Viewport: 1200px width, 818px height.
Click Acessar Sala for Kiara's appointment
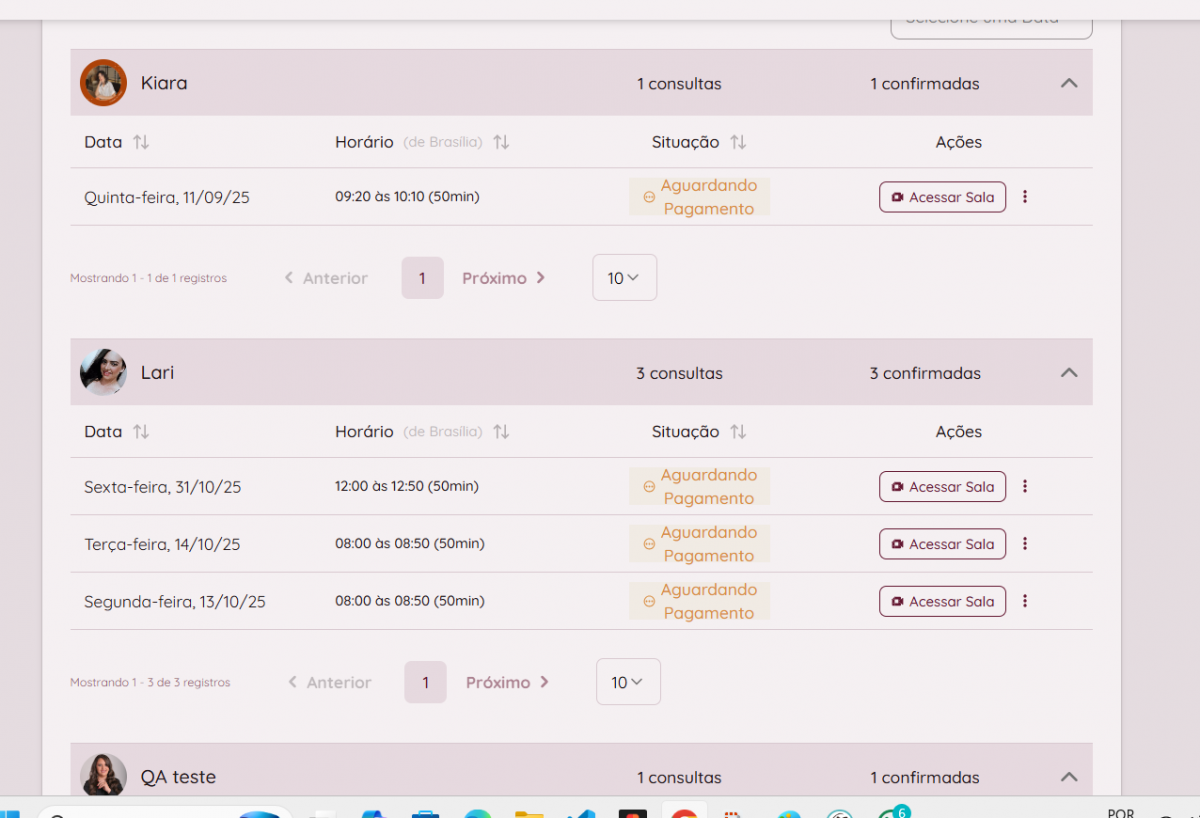(x=942, y=197)
